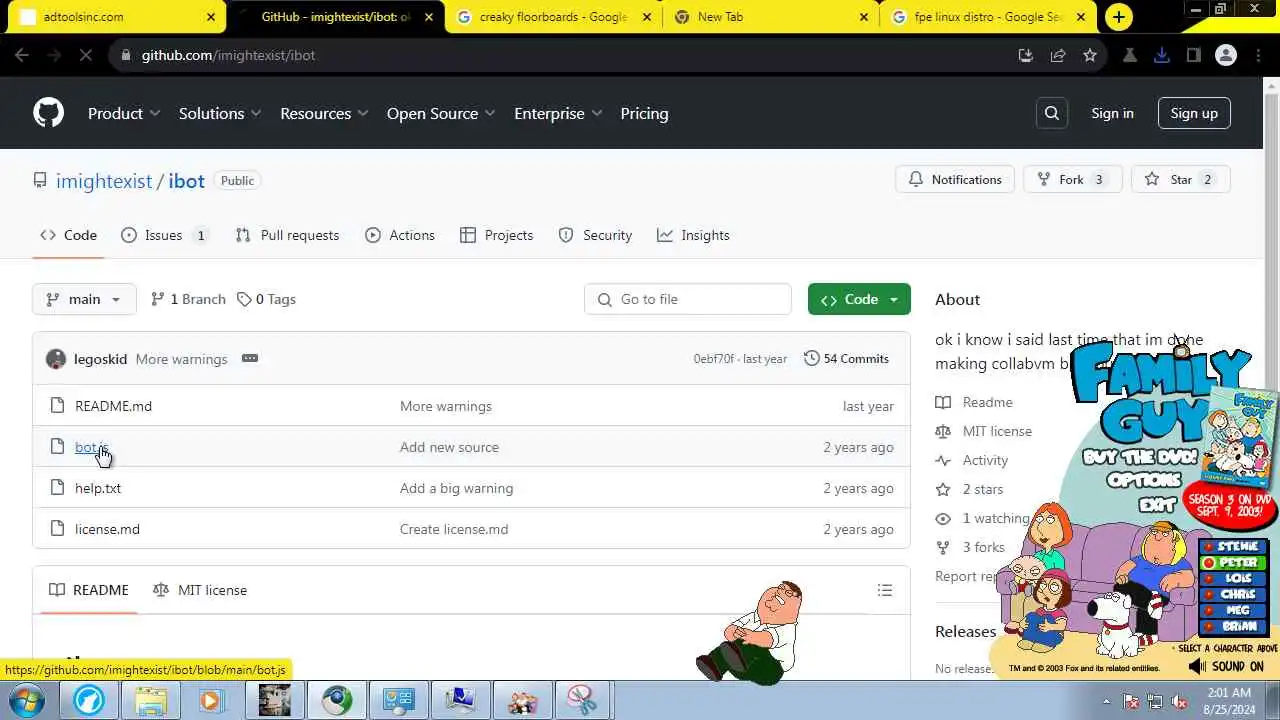Click the Chrome page reload/stop icon
Screen dimensions: 1280x720
(86, 55)
